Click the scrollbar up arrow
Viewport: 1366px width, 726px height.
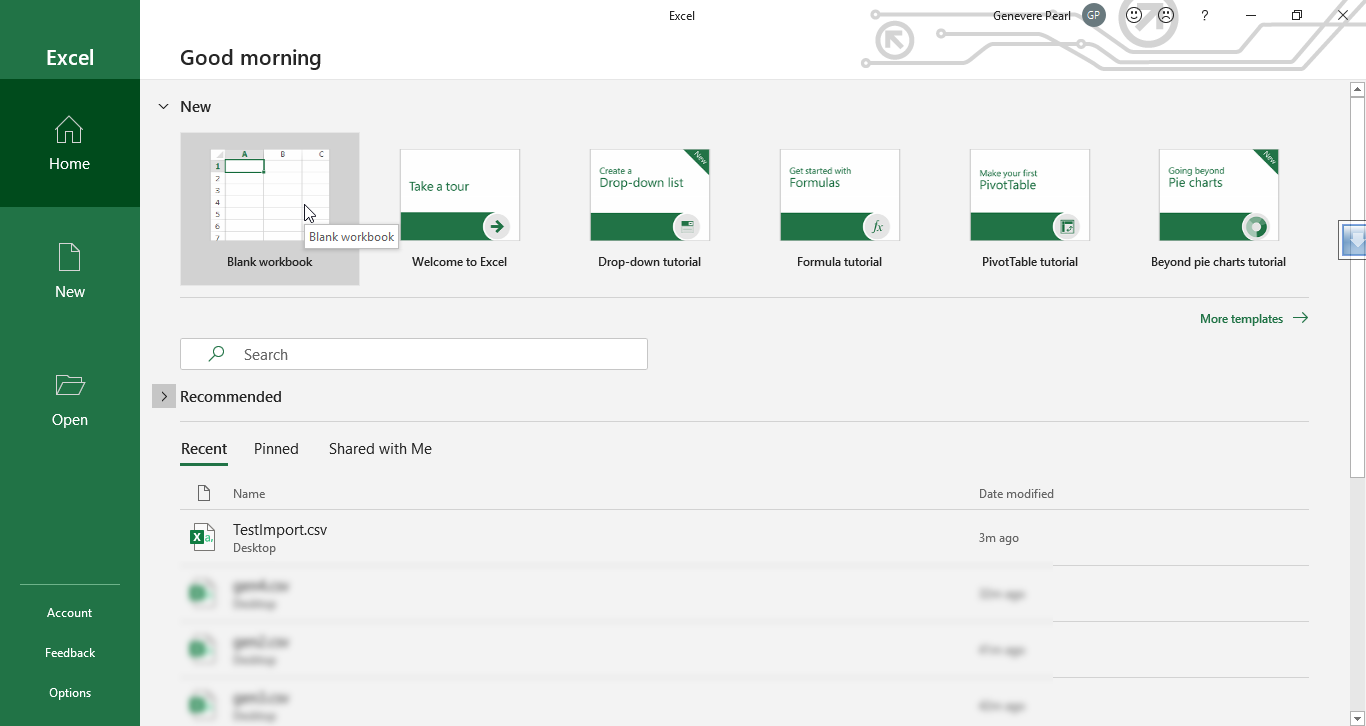(1357, 90)
